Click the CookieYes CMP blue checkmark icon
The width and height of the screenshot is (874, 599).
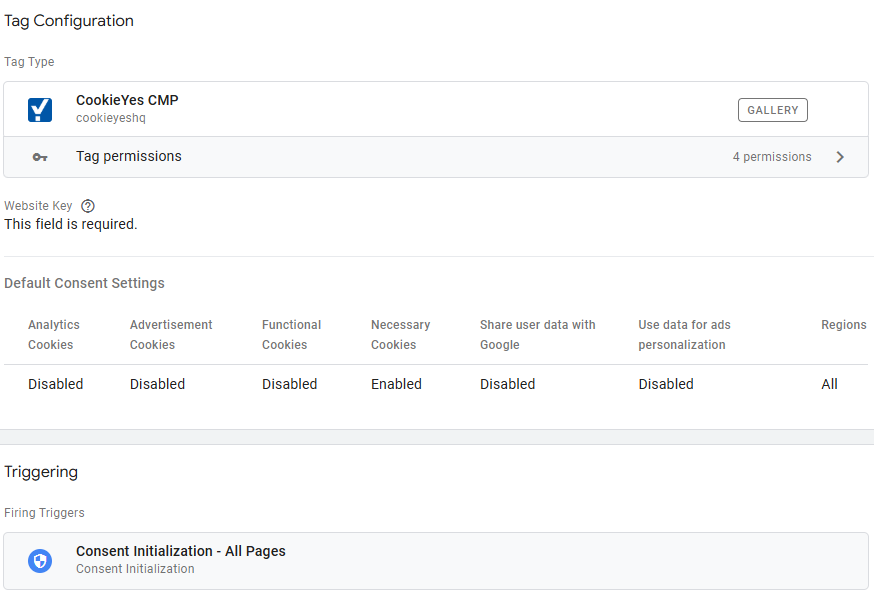tap(40, 109)
